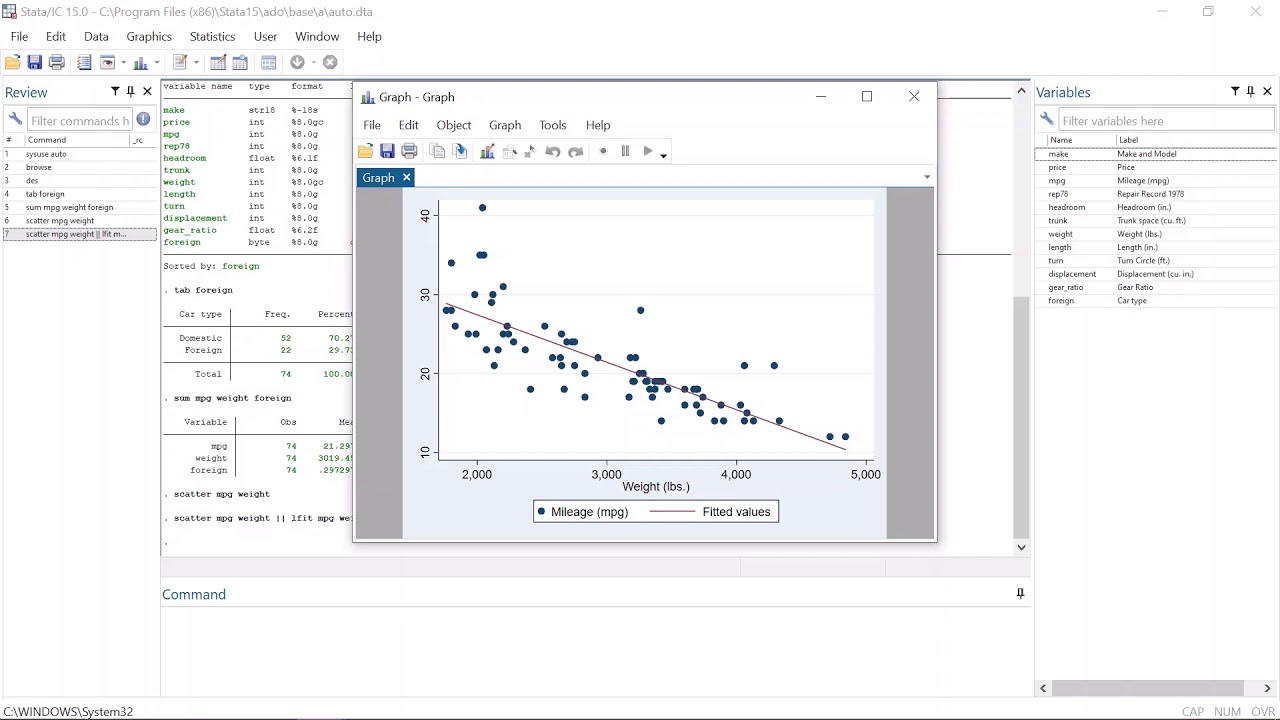The width and height of the screenshot is (1280, 720).
Task: Click the Pause recording button in Graph toolbar
Action: (625, 151)
